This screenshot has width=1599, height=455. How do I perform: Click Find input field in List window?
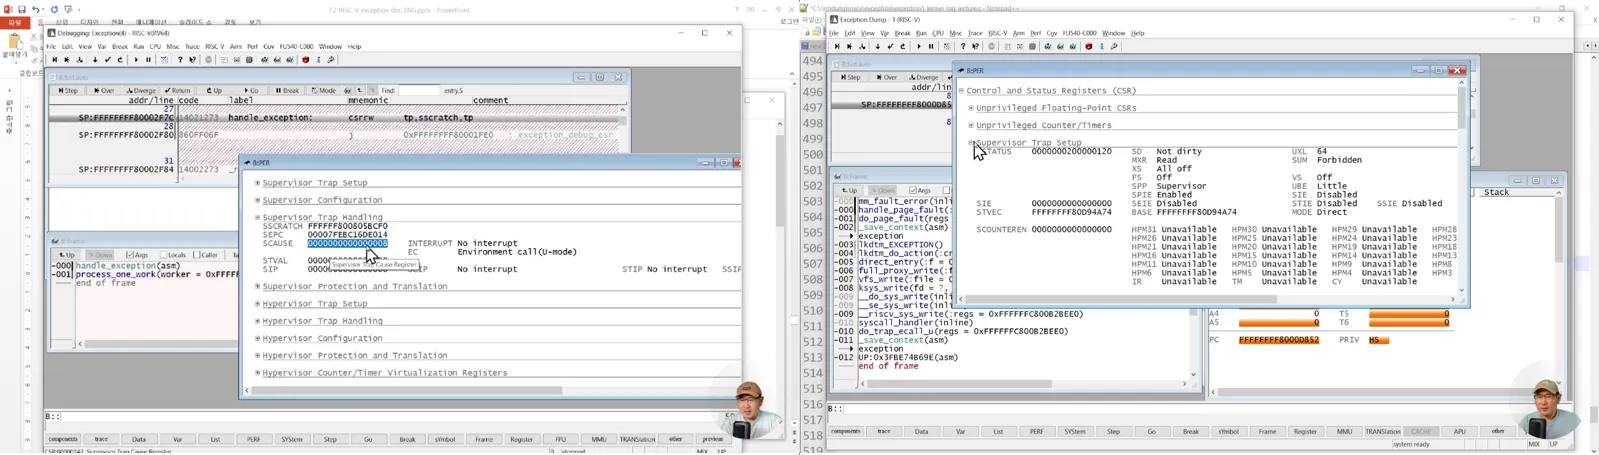[419, 91]
